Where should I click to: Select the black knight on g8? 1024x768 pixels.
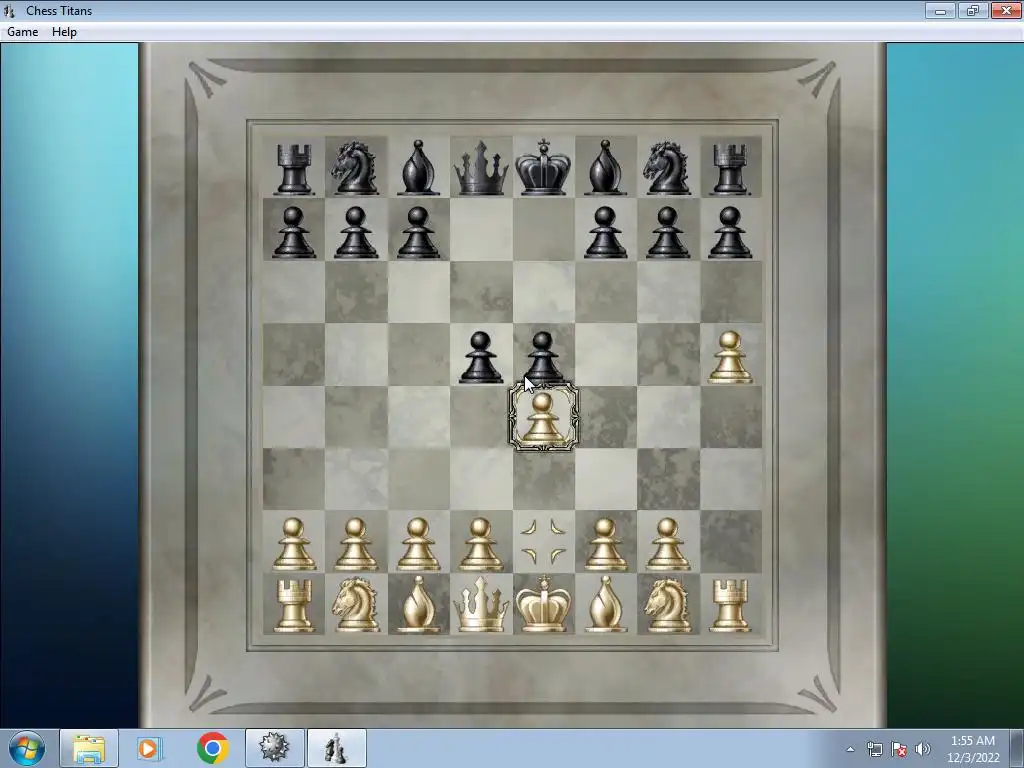tap(667, 168)
